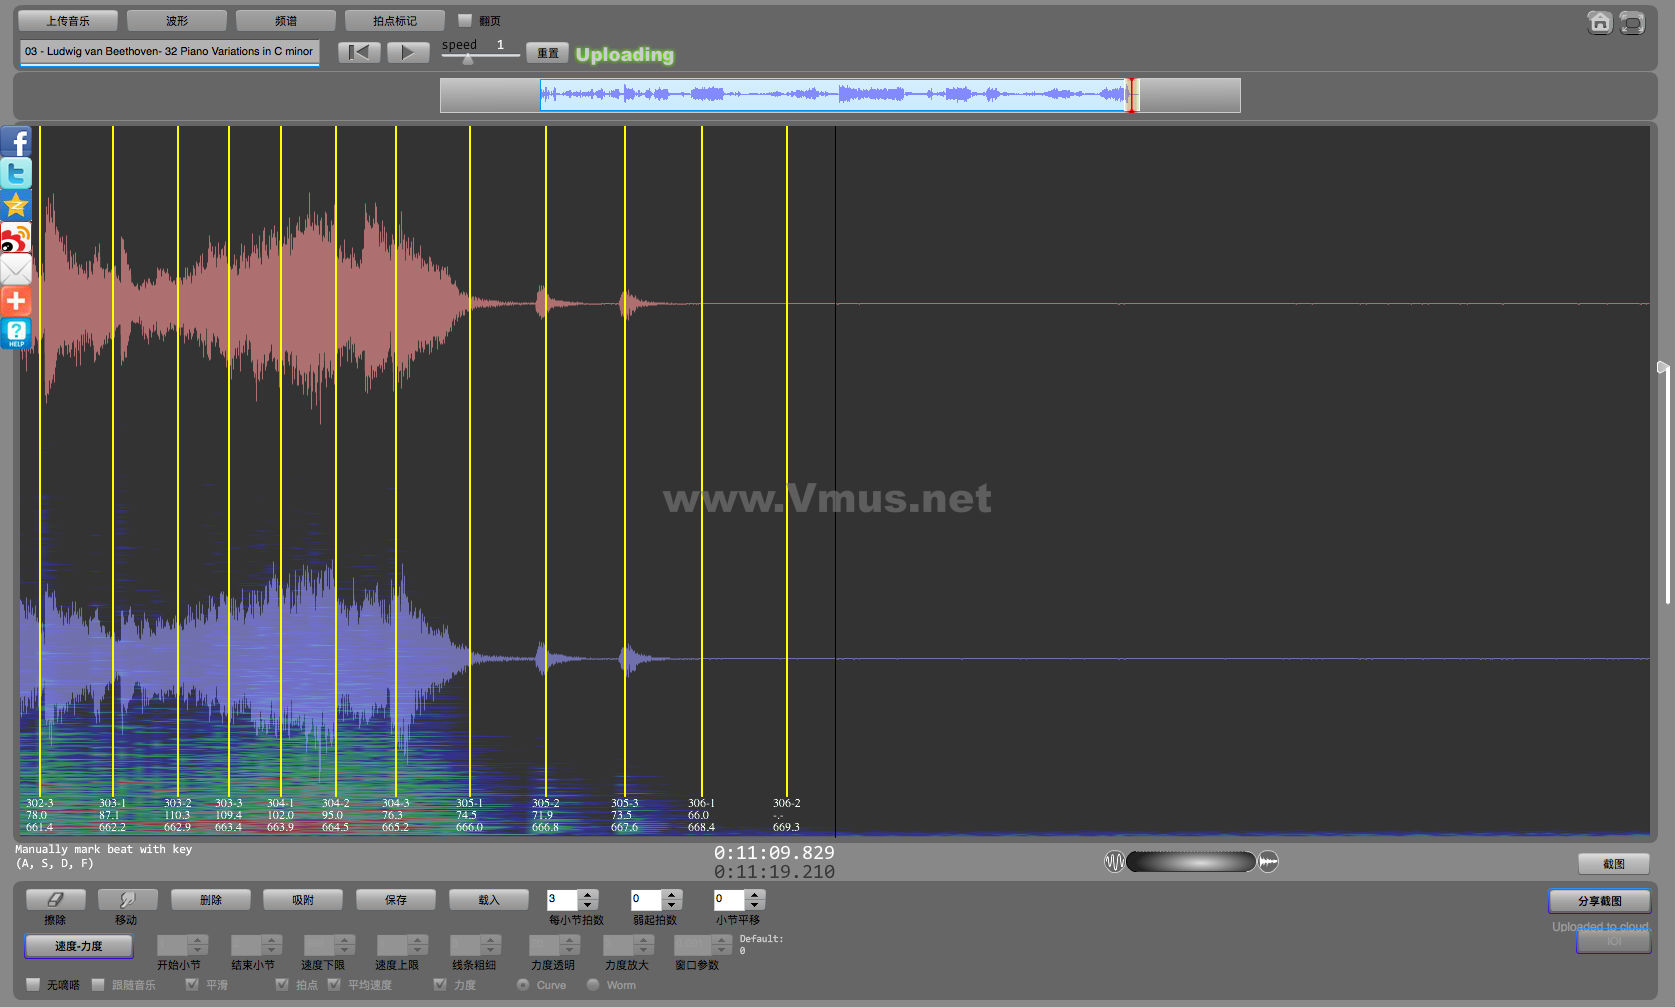Share via the Weibo icon
The width and height of the screenshot is (1675, 1007).
click(x=16, y=238)
